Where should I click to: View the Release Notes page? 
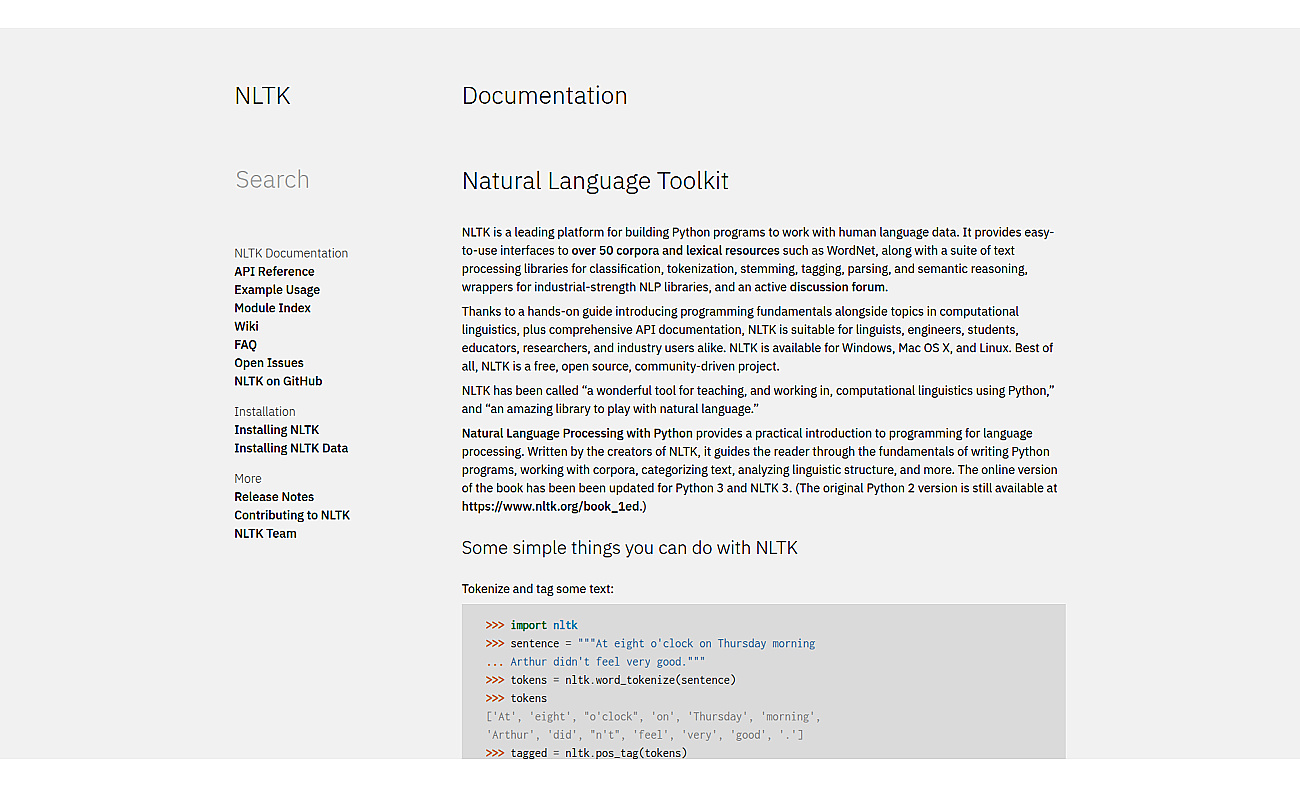click(x=274, y=497)
